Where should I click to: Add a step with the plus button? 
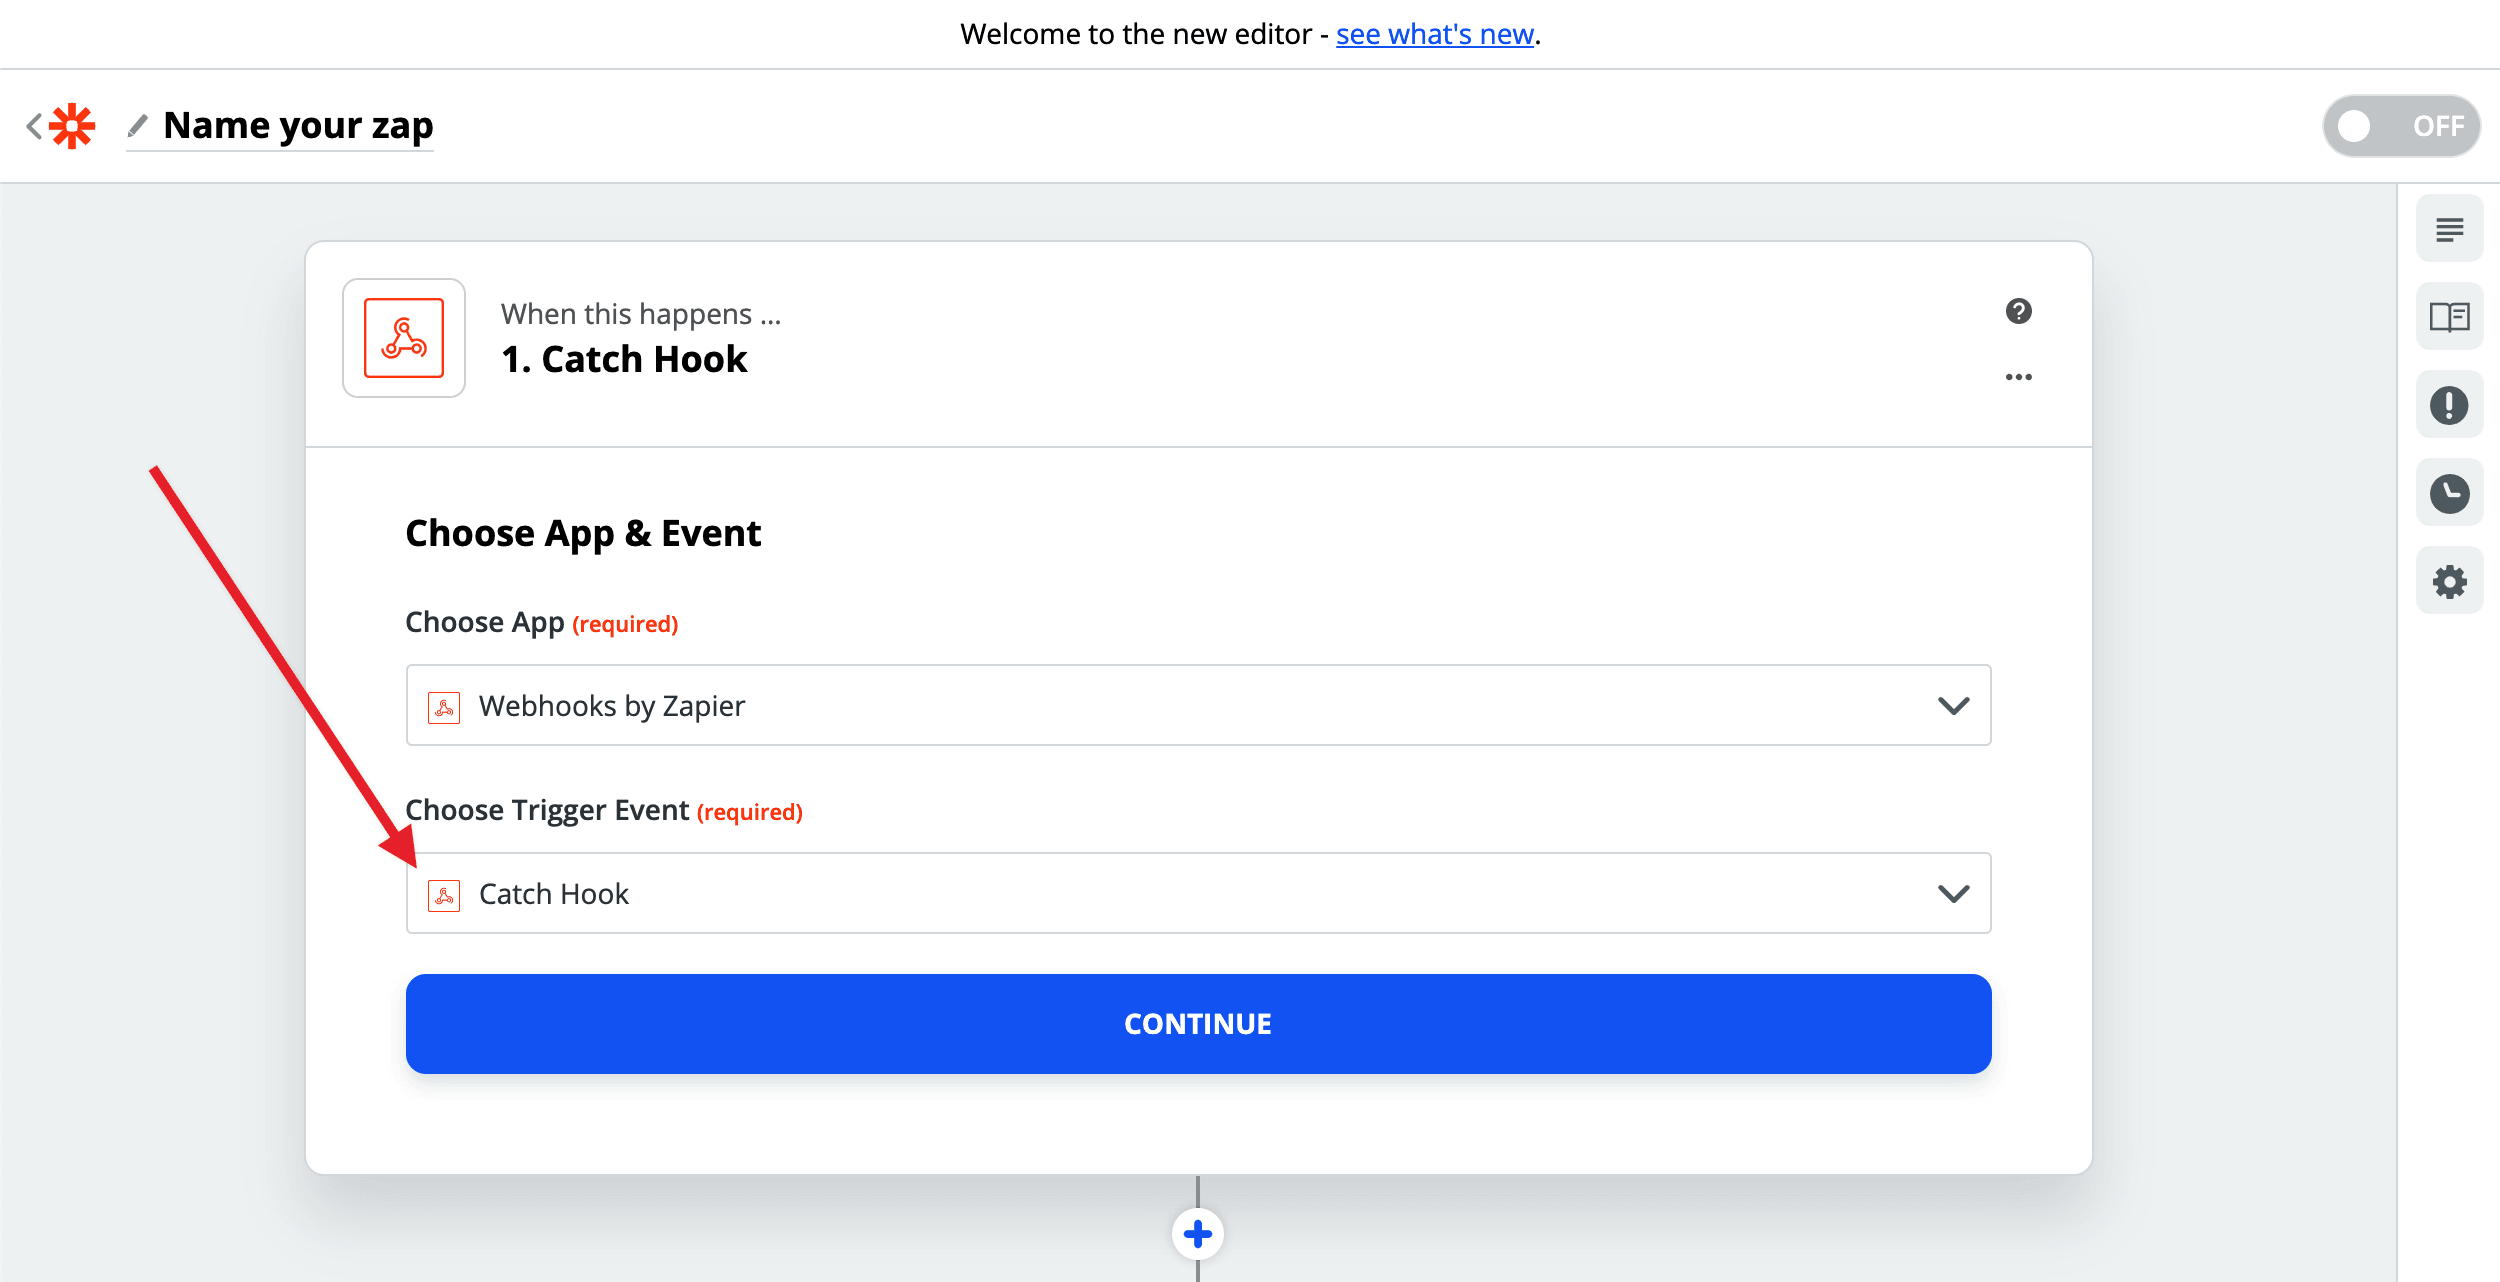coord(1197,1234)
